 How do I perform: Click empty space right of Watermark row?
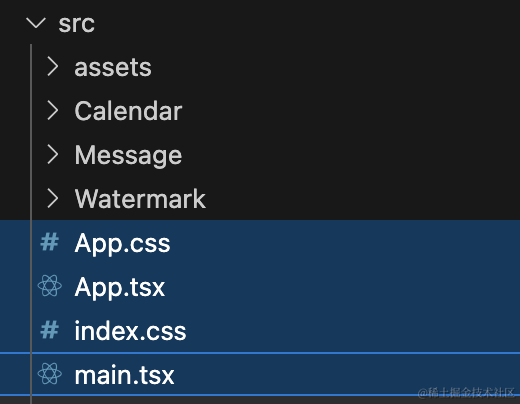tap(363, 198)
